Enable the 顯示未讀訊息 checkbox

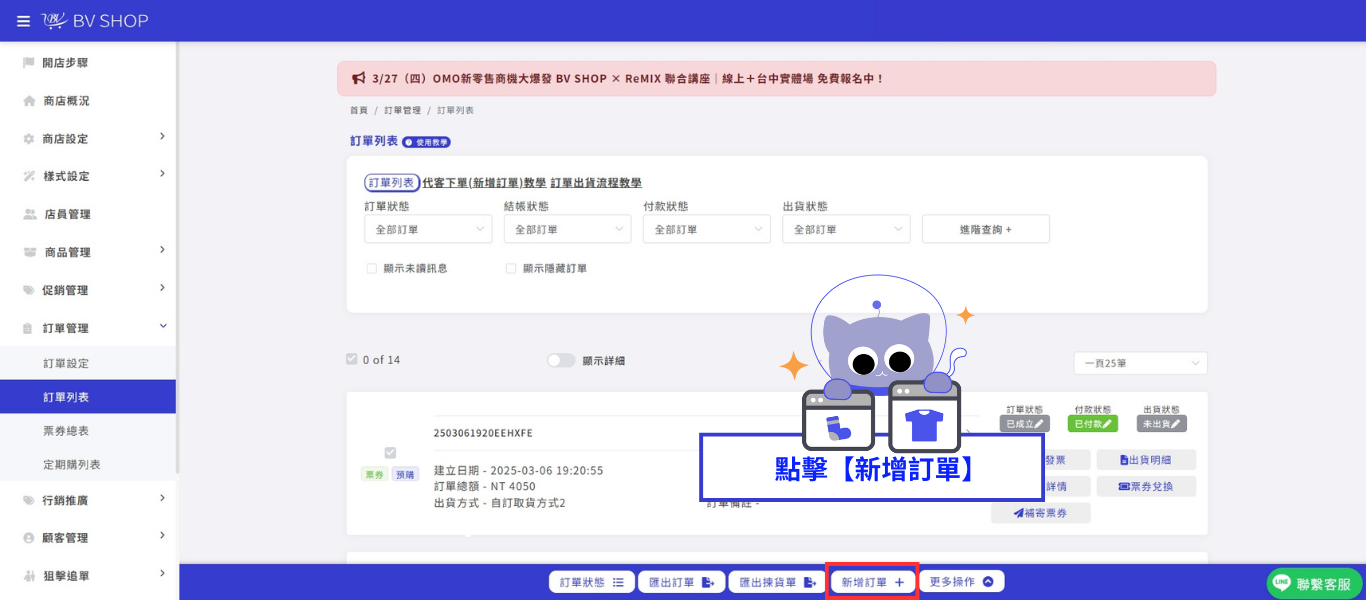point(371,268)
